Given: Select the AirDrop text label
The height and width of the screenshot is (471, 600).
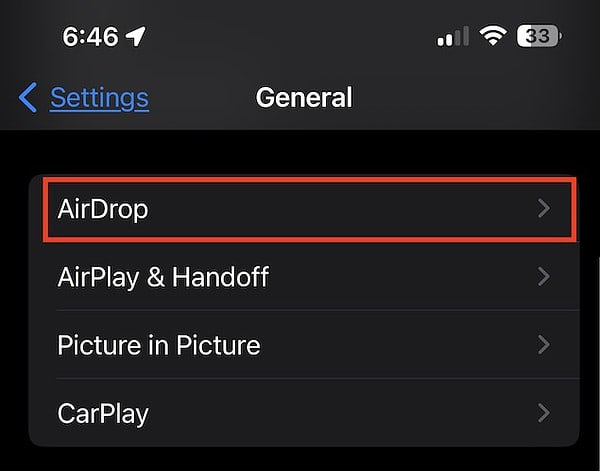Looking at the screenshot, I should point(103,209).
